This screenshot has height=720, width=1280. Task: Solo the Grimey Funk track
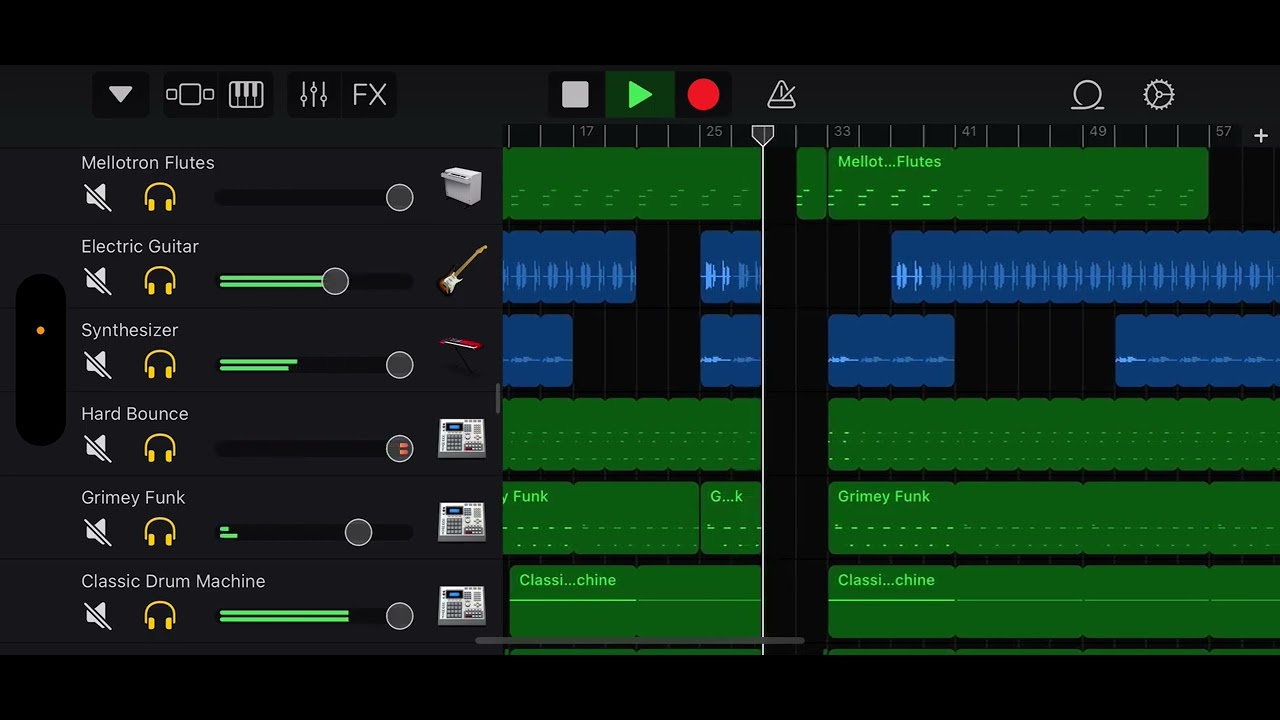160,533
